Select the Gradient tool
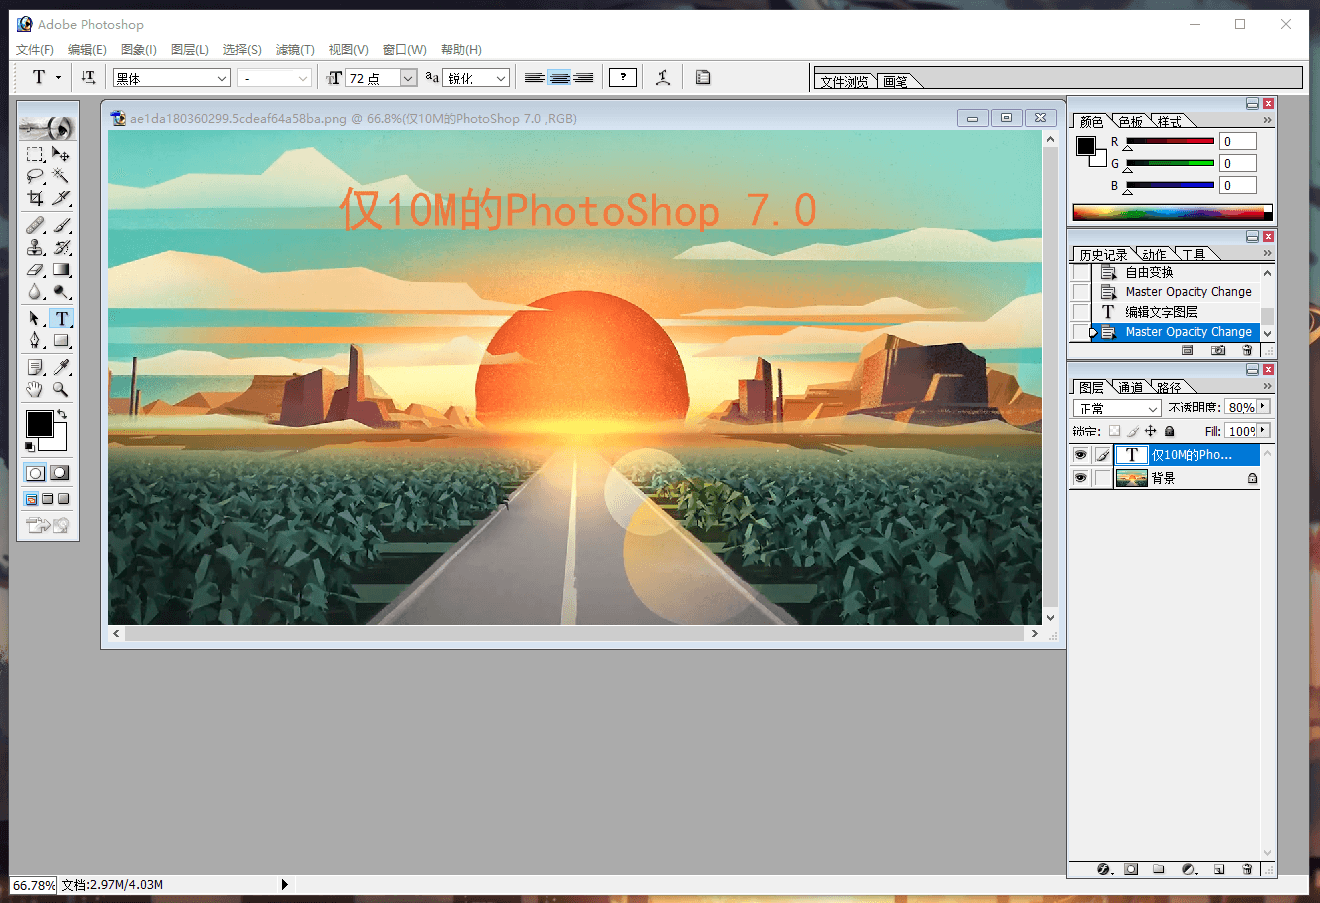The height and width of the screenshot is (903, 1320). [61, 269]
